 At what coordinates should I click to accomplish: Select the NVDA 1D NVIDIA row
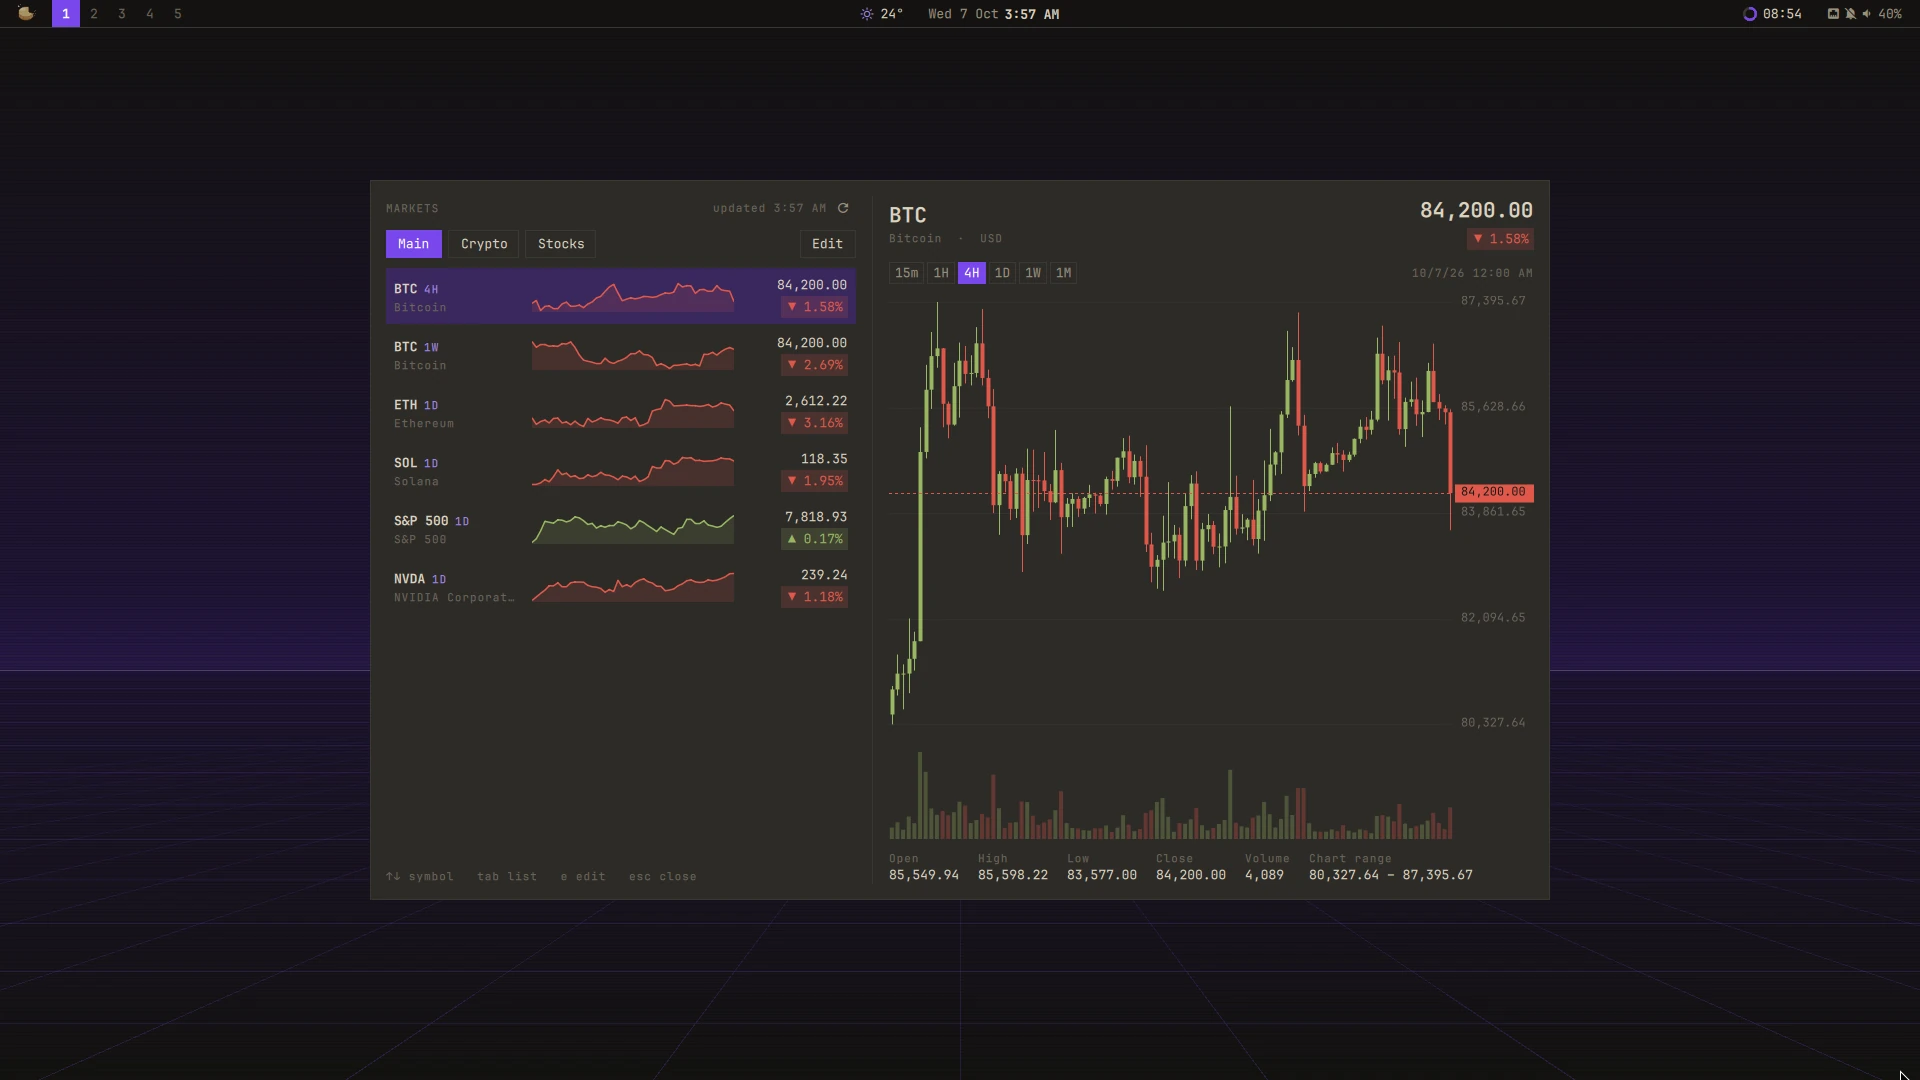point(621,586)
